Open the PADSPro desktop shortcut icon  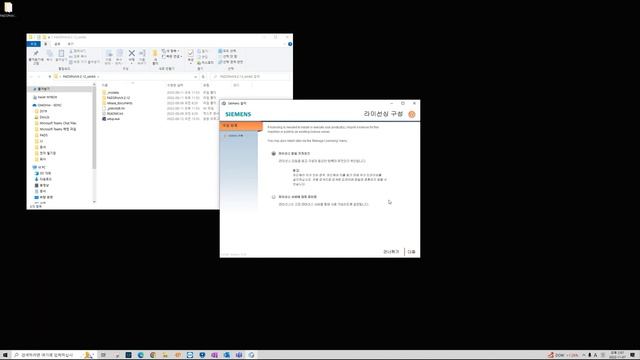pos(7,9)
